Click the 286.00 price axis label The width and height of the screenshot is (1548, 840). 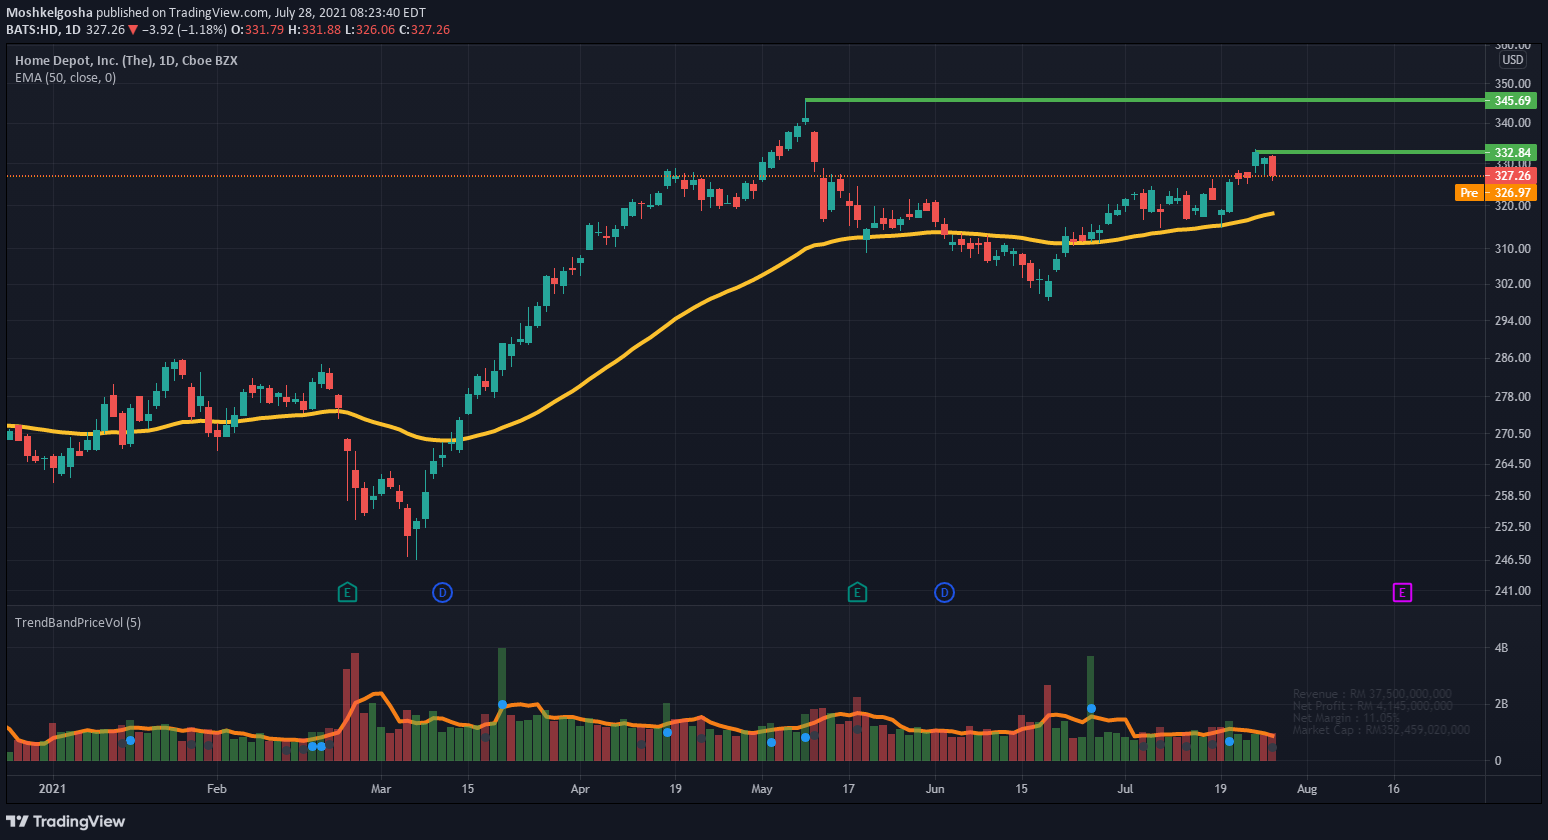click(x=1513, y=358)
